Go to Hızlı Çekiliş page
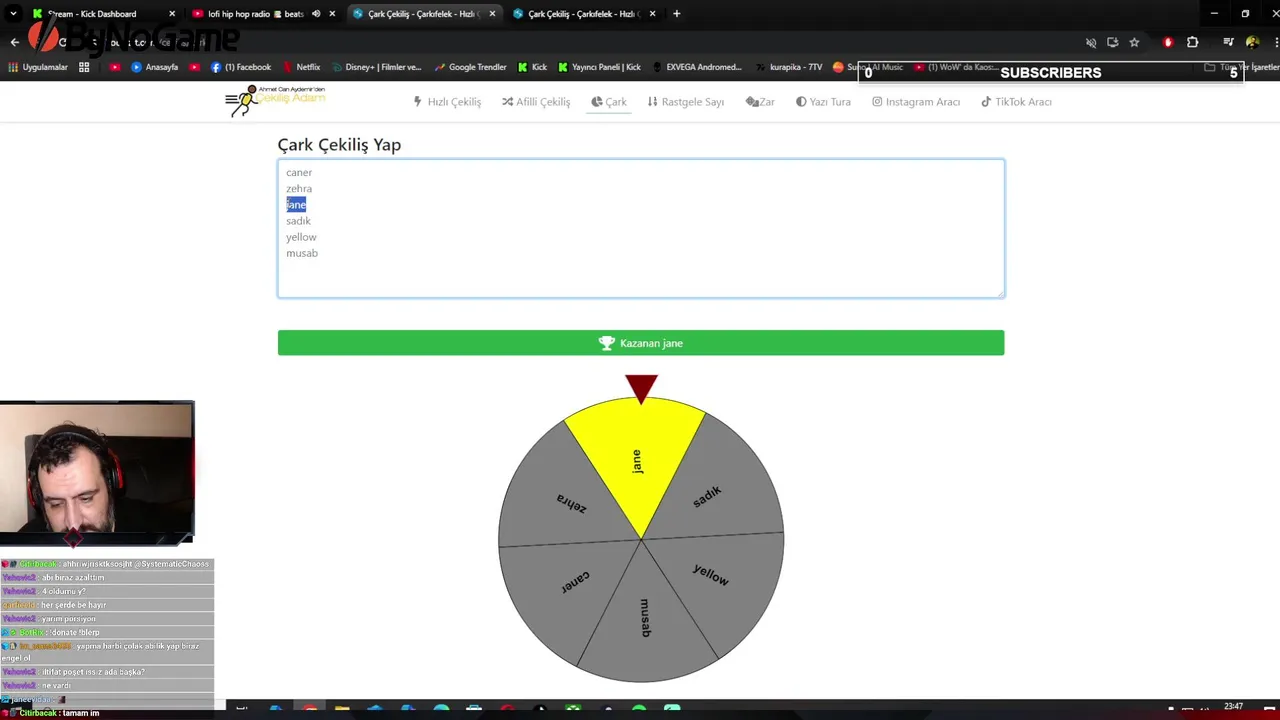Image resolution: width=1280 pixels, height=720 pixels. [x=447, y=102]
